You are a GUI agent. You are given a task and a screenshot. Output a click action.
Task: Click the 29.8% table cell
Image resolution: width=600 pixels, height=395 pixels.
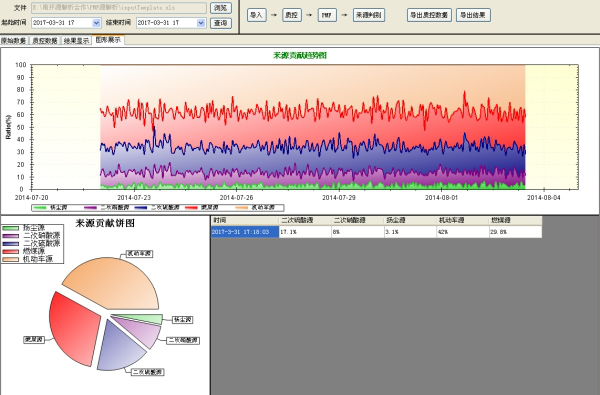pyautogui.click(x=515, y=232)
